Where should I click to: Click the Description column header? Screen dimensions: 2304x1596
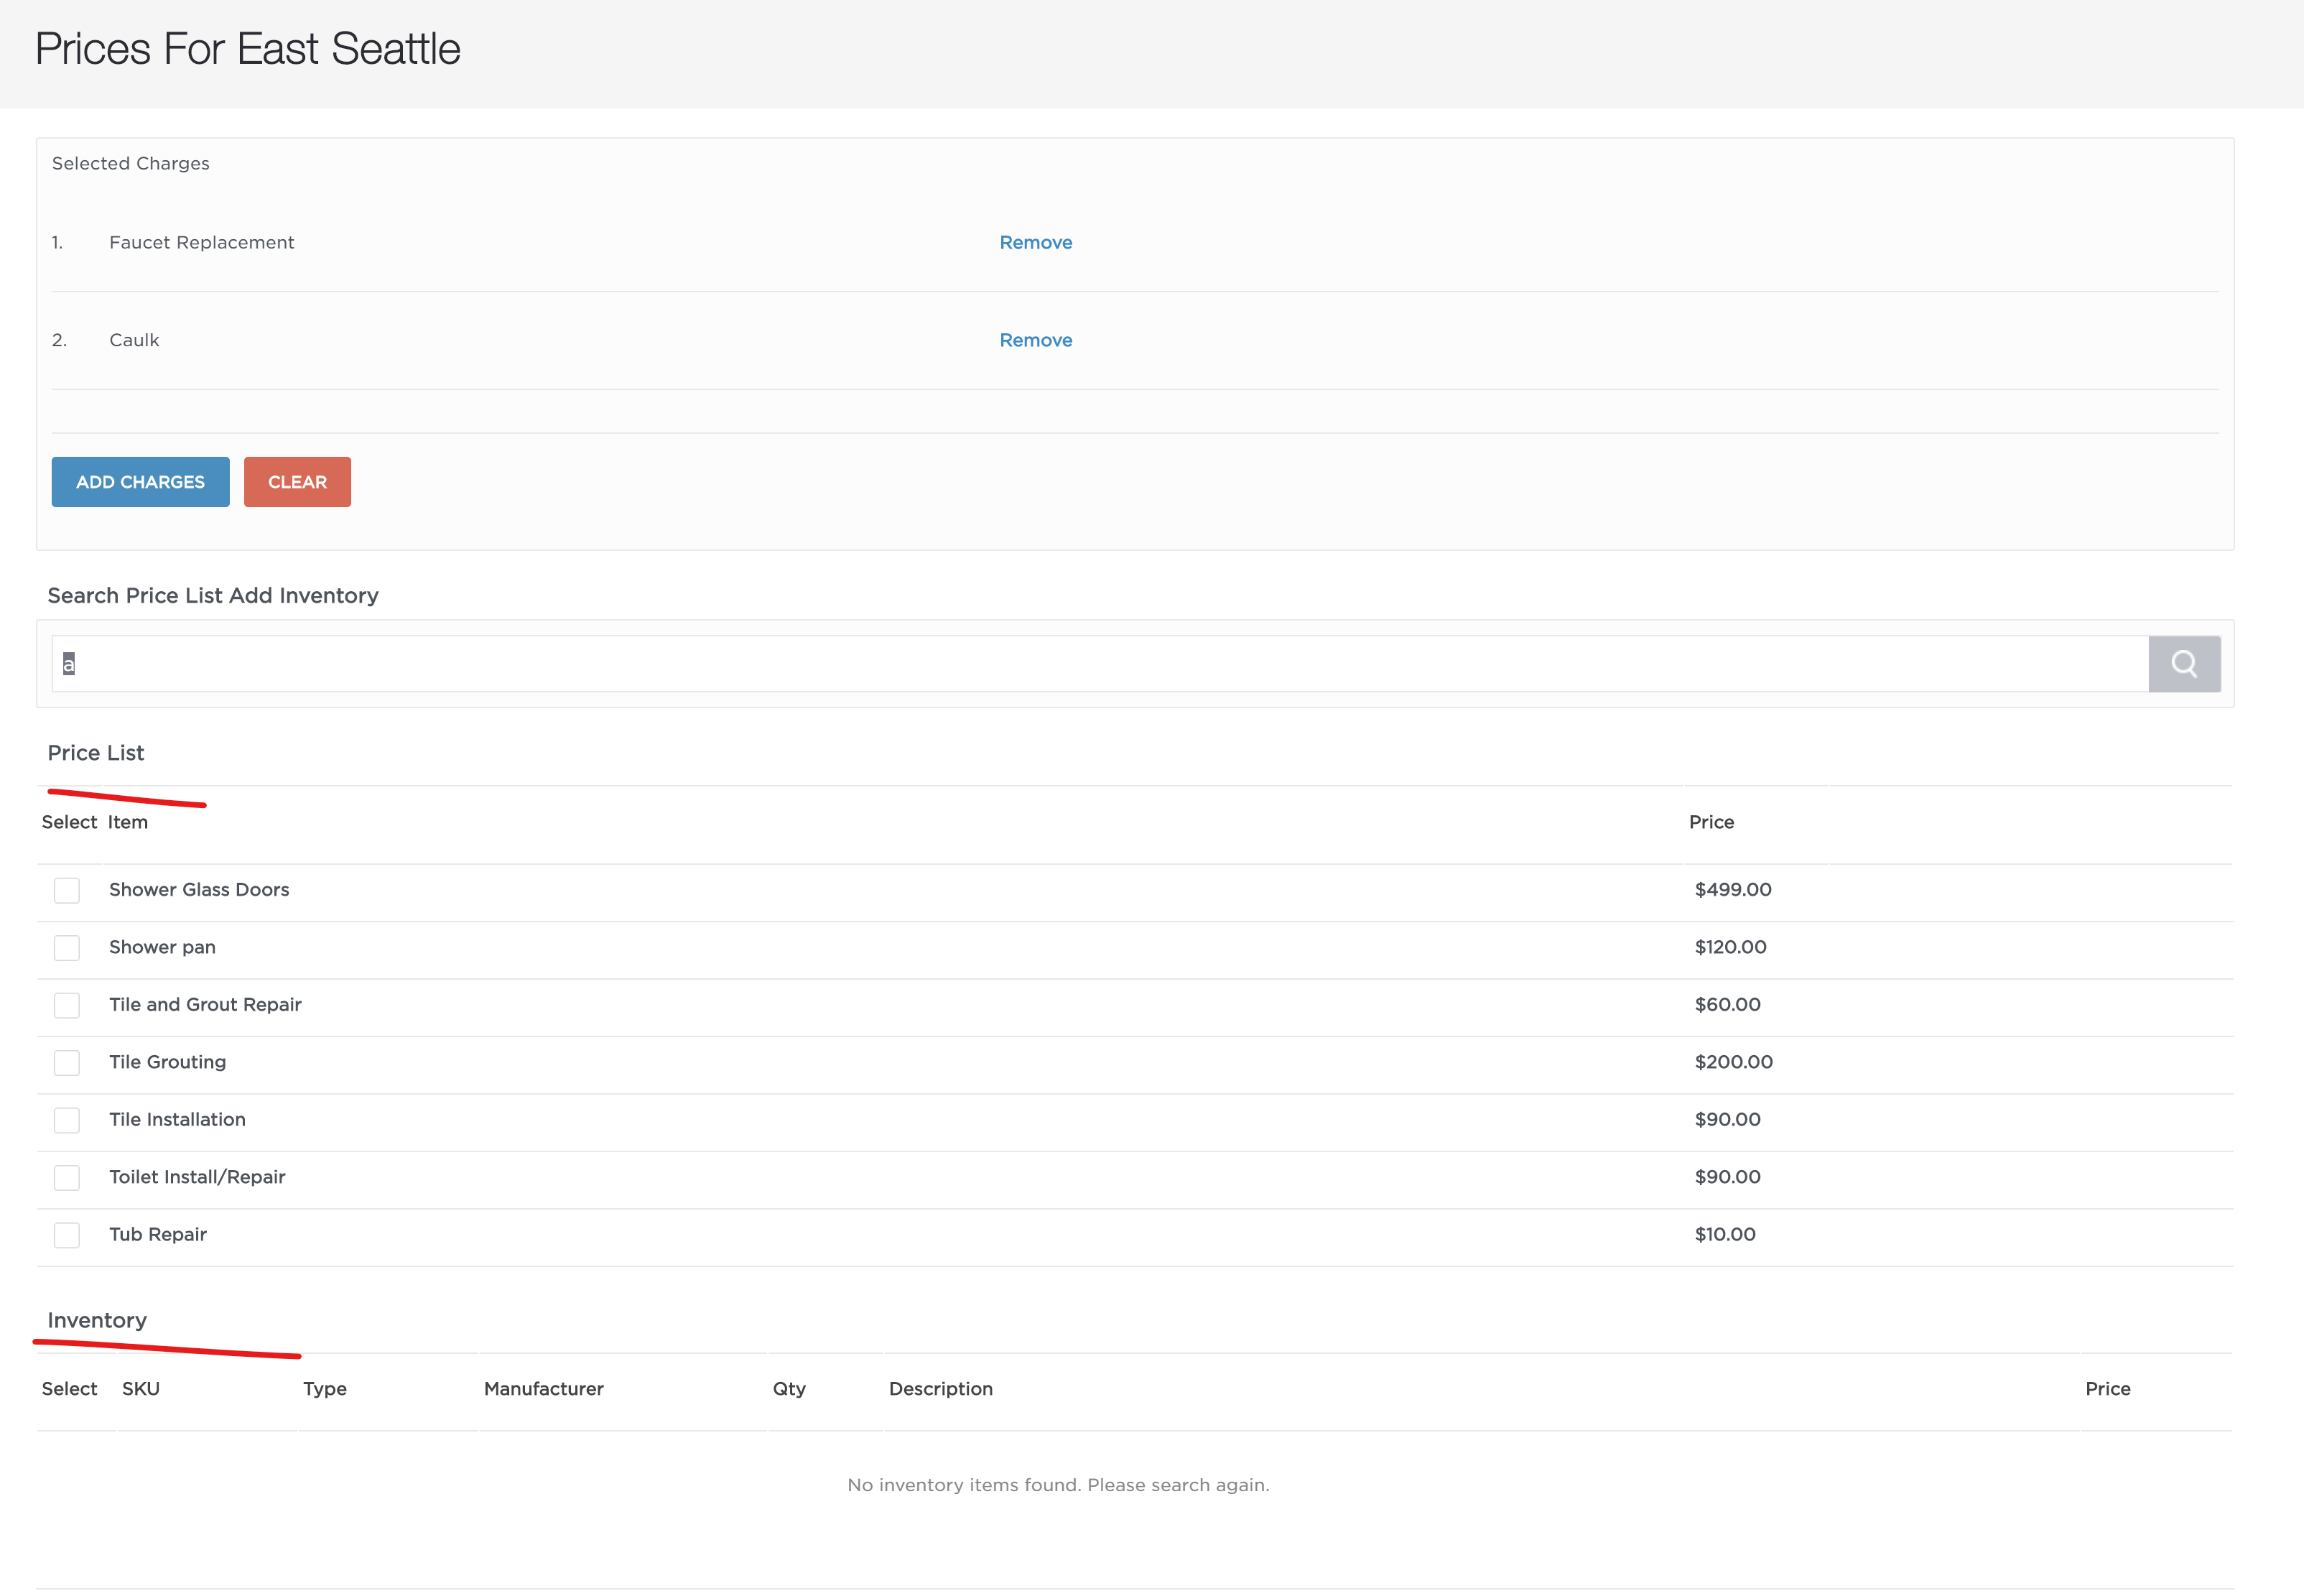tap(941, 1389)
